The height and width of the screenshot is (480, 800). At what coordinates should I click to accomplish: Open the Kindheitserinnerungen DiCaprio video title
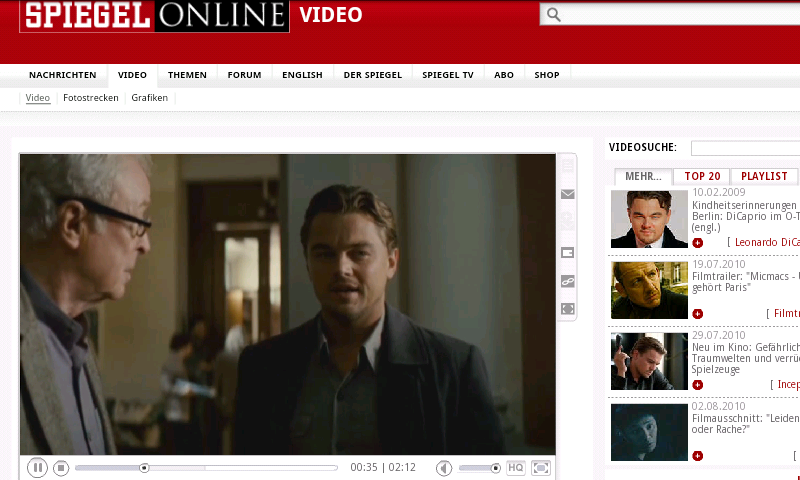pos(745,216)
